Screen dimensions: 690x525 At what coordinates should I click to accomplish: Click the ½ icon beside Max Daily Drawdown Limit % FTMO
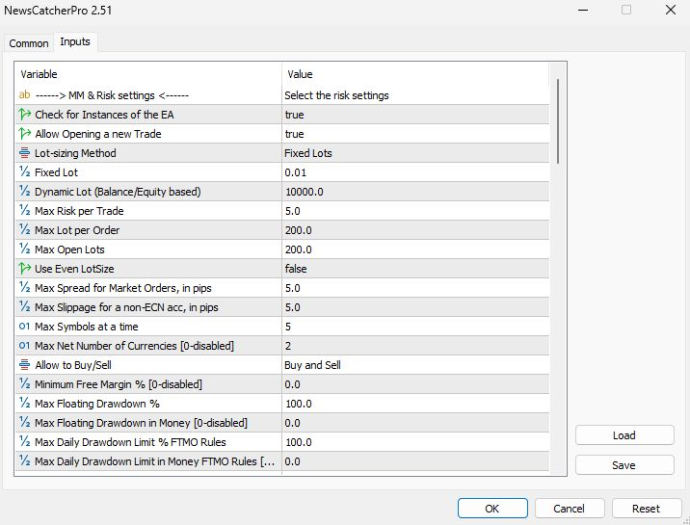[25, 442]
